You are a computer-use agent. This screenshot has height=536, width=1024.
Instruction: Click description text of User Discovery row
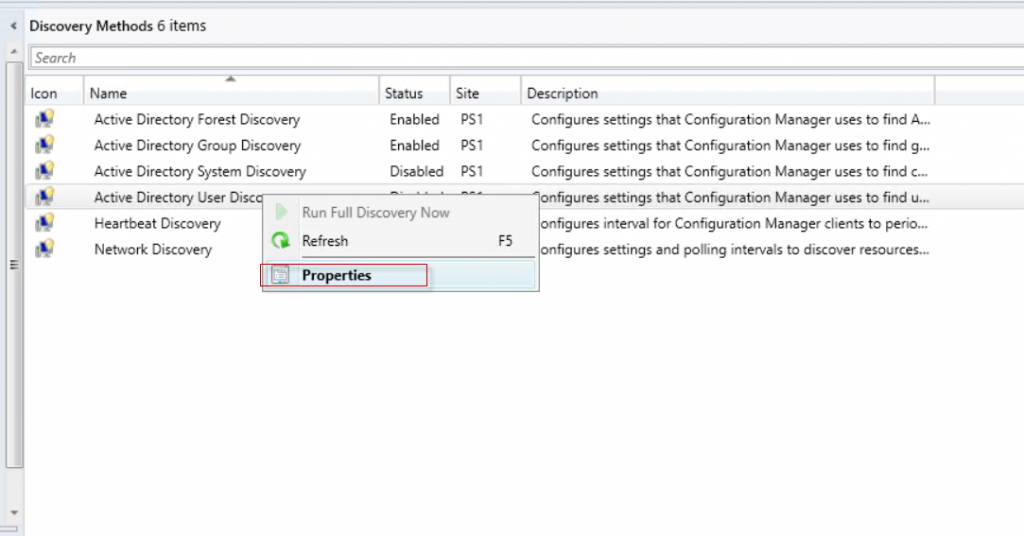[x=732, y=197]
